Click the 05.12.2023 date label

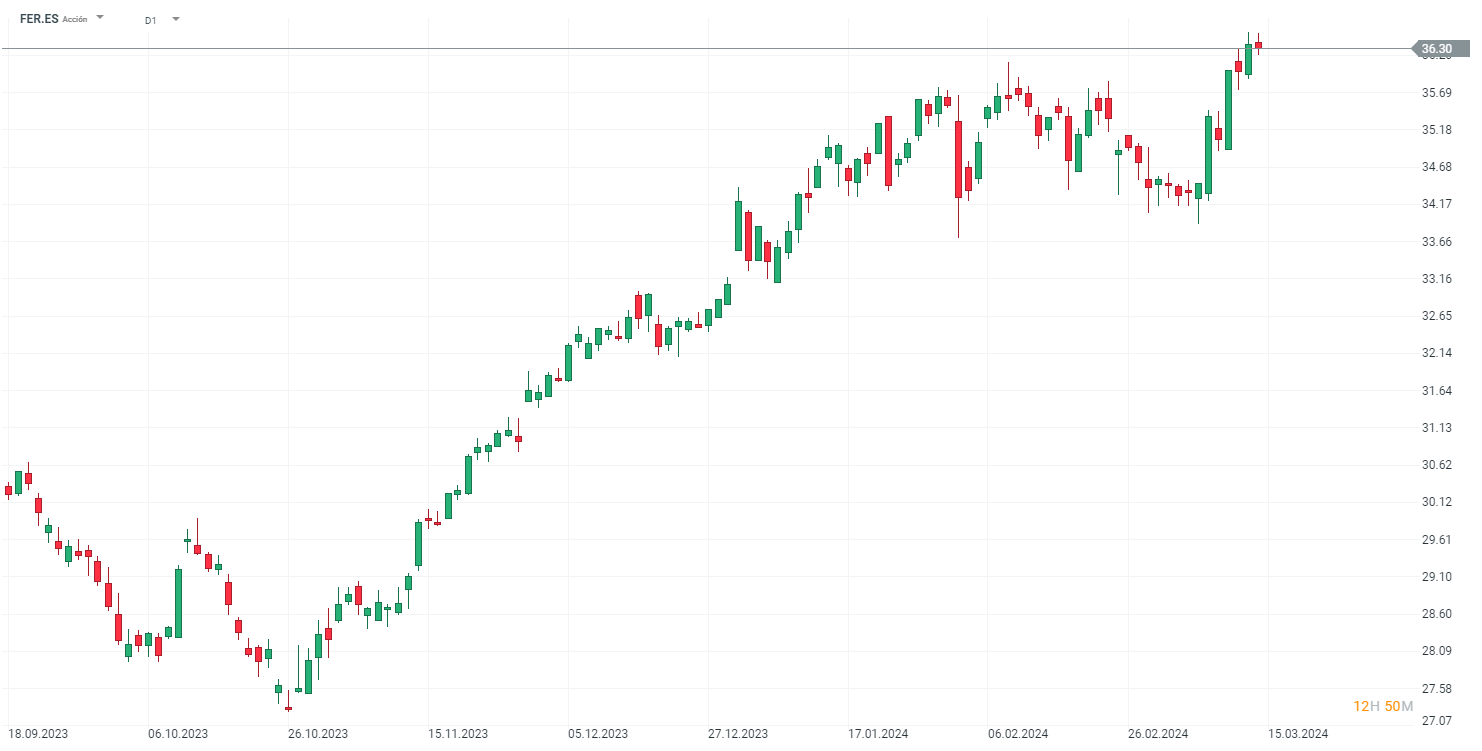pyautogui.click(x=598, y=734)
